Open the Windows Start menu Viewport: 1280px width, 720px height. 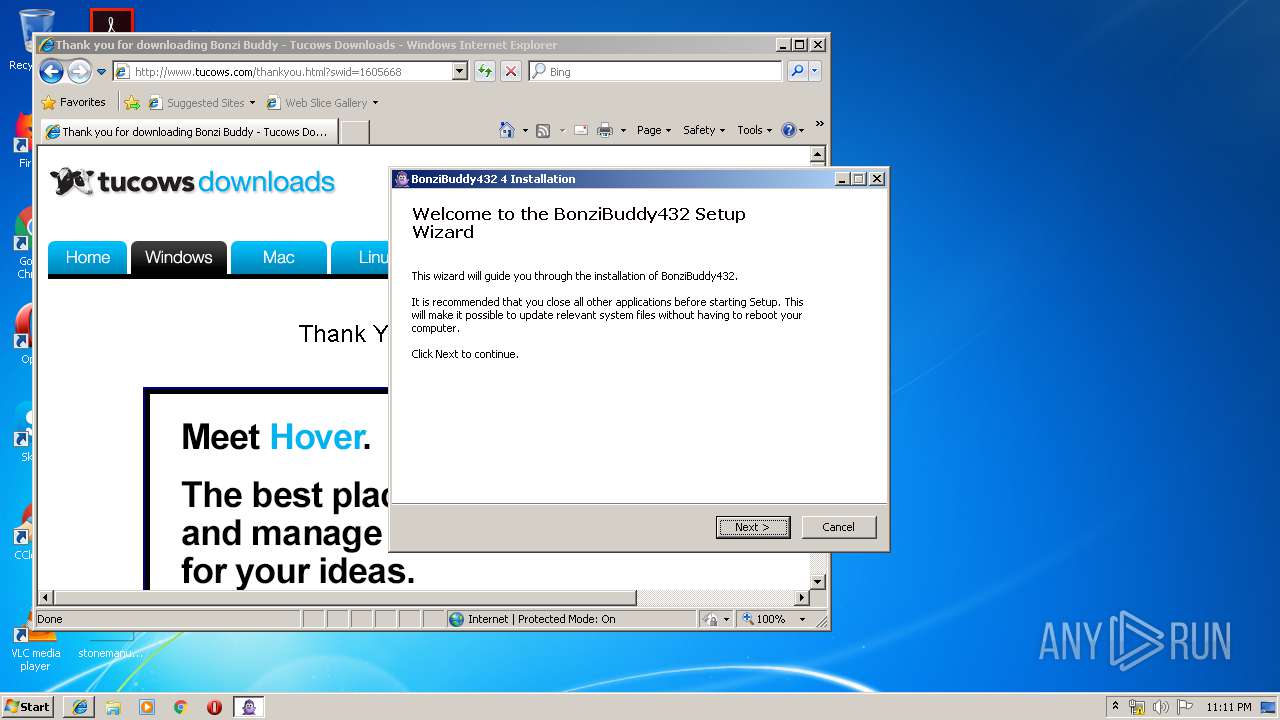pos(28,706)
